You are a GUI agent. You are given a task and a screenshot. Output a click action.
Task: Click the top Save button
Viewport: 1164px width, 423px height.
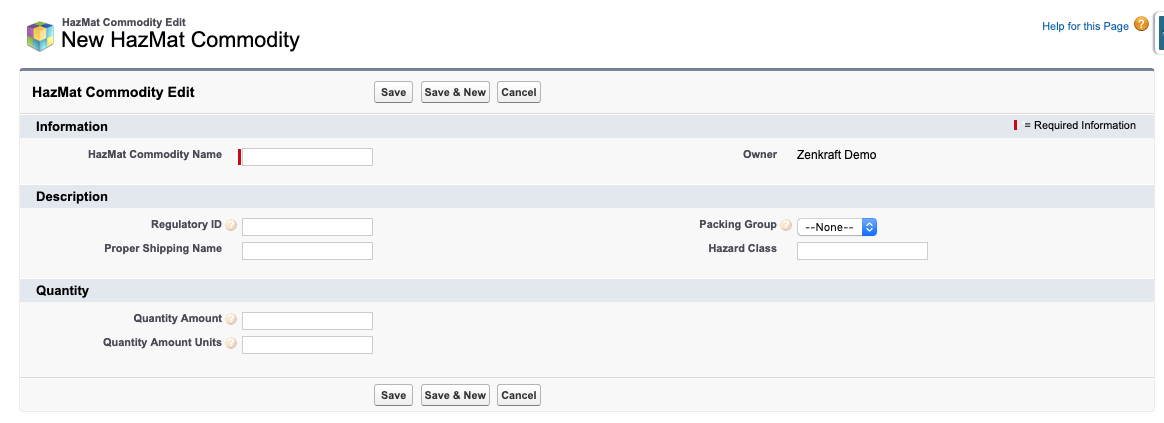point(393,92)
